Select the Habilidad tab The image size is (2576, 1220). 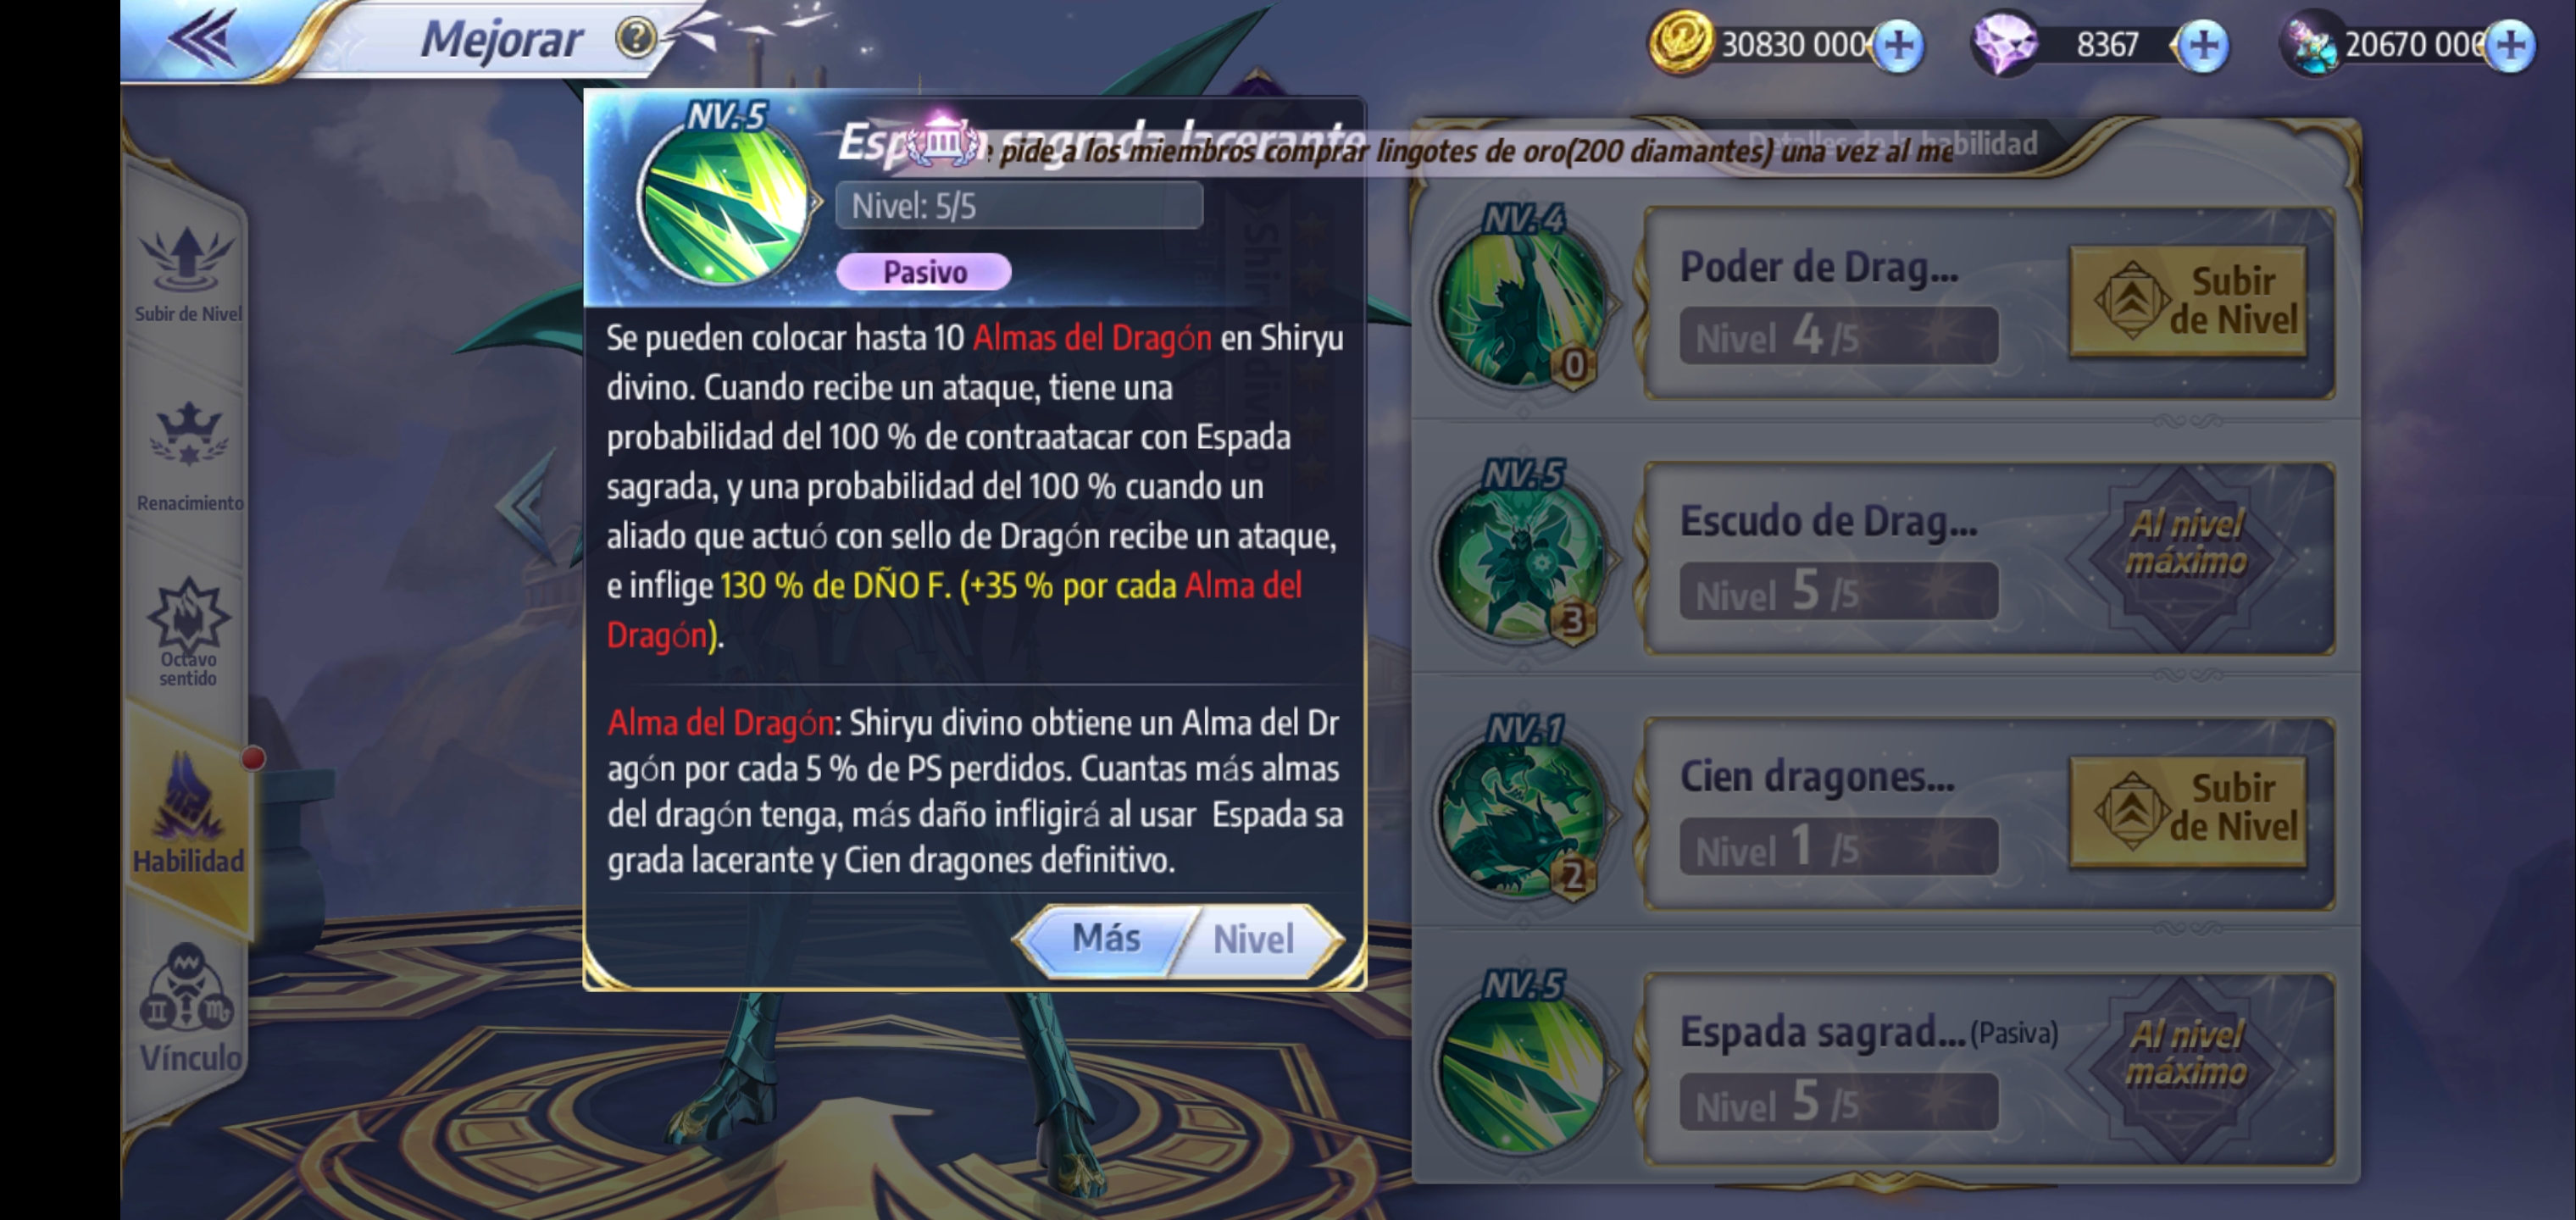(x=188, y=813)
